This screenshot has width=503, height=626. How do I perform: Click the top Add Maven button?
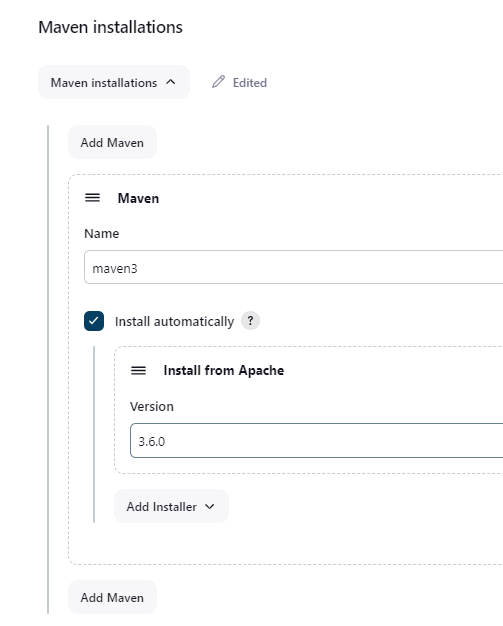click(112, 143)
